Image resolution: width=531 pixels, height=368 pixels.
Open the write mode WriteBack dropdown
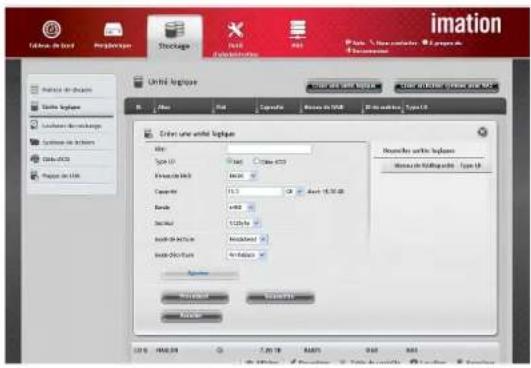click(246, 255)
